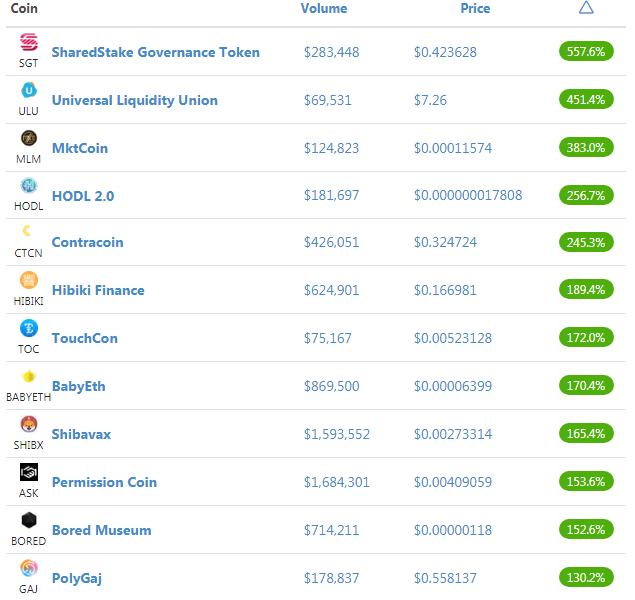Sort by the triangle change column header
This screenshot has height=600, width=635.
(x=586, y=8)
